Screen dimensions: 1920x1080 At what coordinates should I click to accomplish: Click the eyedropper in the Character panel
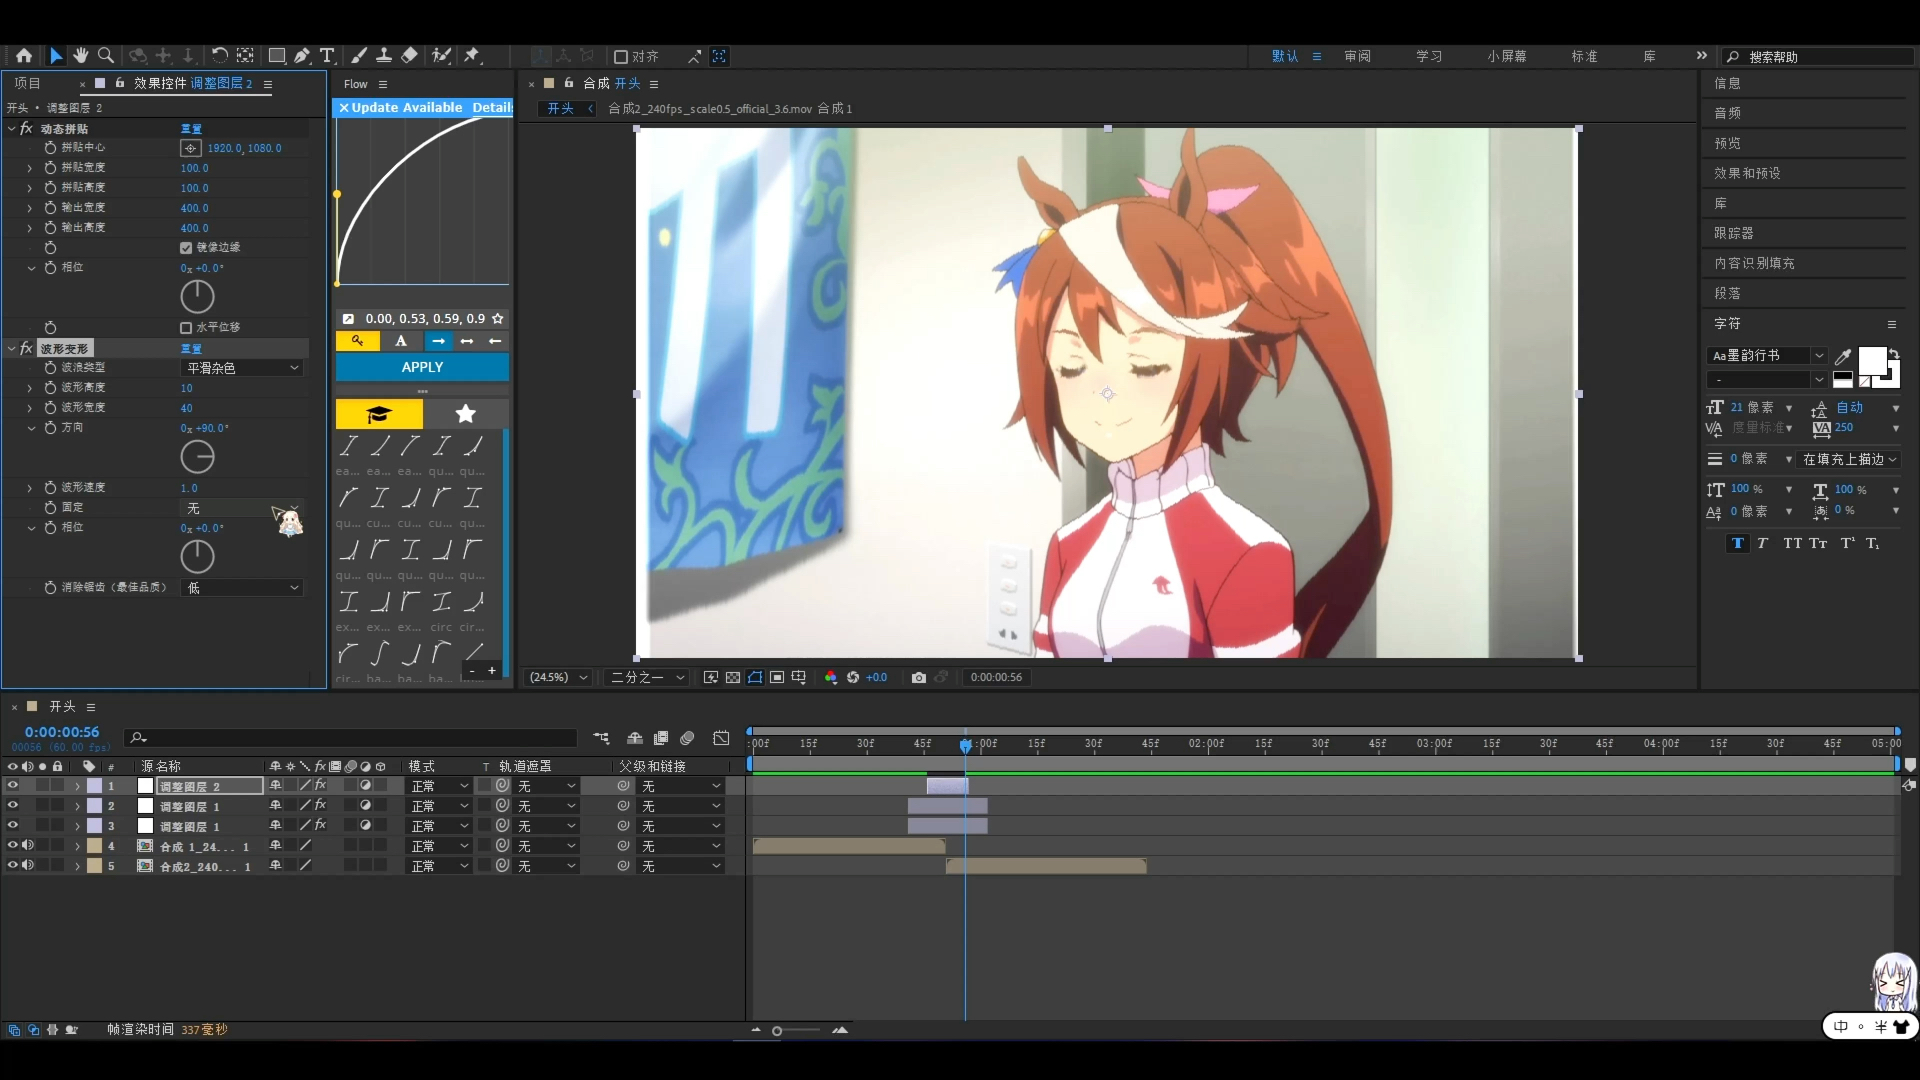(x=1843, y=356)
